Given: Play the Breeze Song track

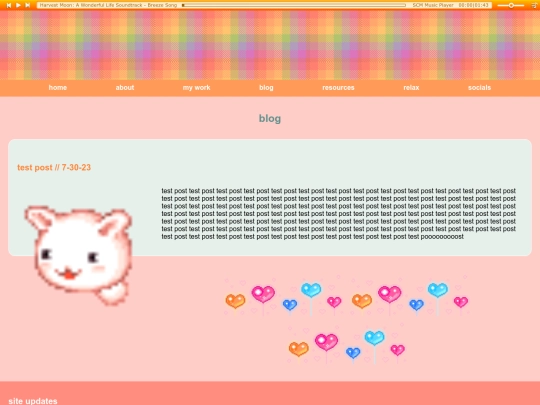Looking at the screenshot, I should point(18,5).
